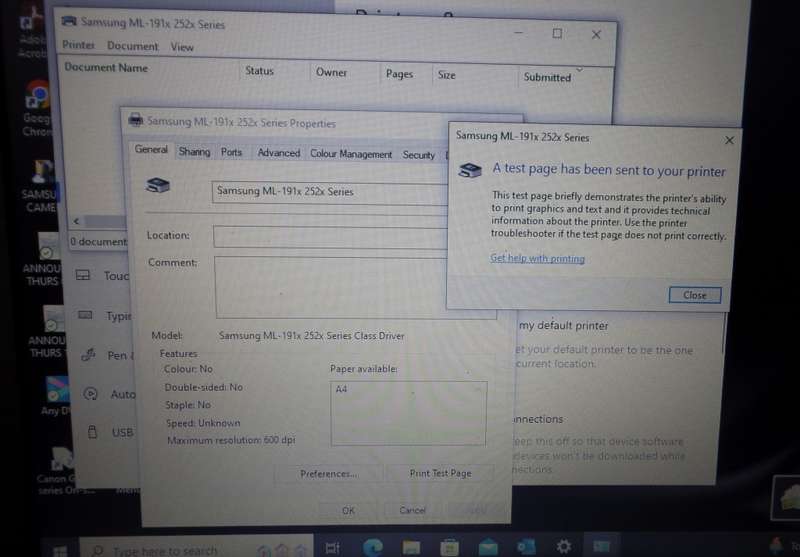The image size is (800, 557).
Task: Click printer icon in test page dialog
Action: coord(470,170)
